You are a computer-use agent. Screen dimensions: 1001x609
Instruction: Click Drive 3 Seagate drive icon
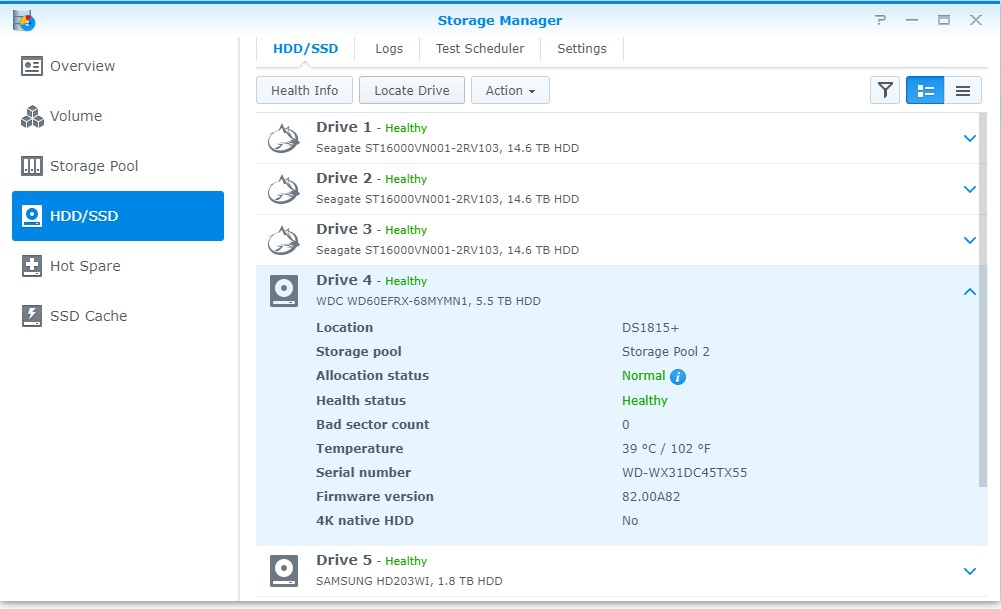click(283, 241)
